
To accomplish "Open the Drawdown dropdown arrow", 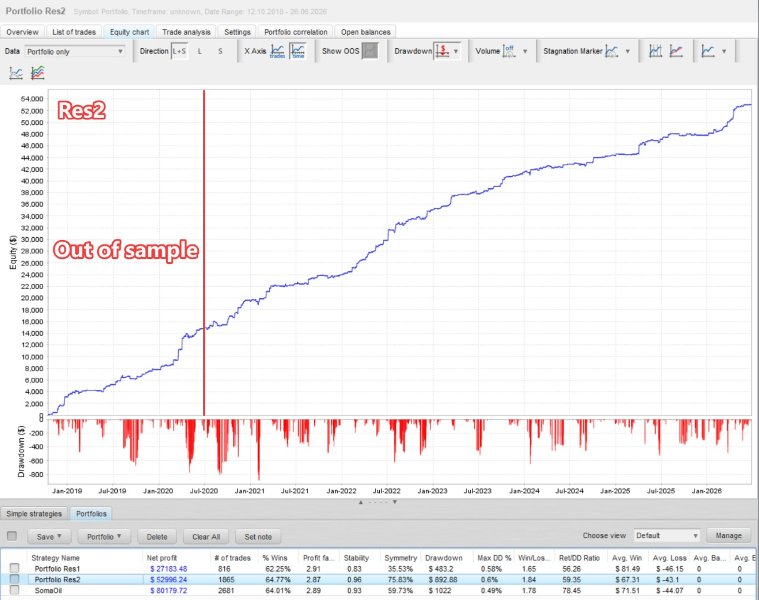I will 456,51.
